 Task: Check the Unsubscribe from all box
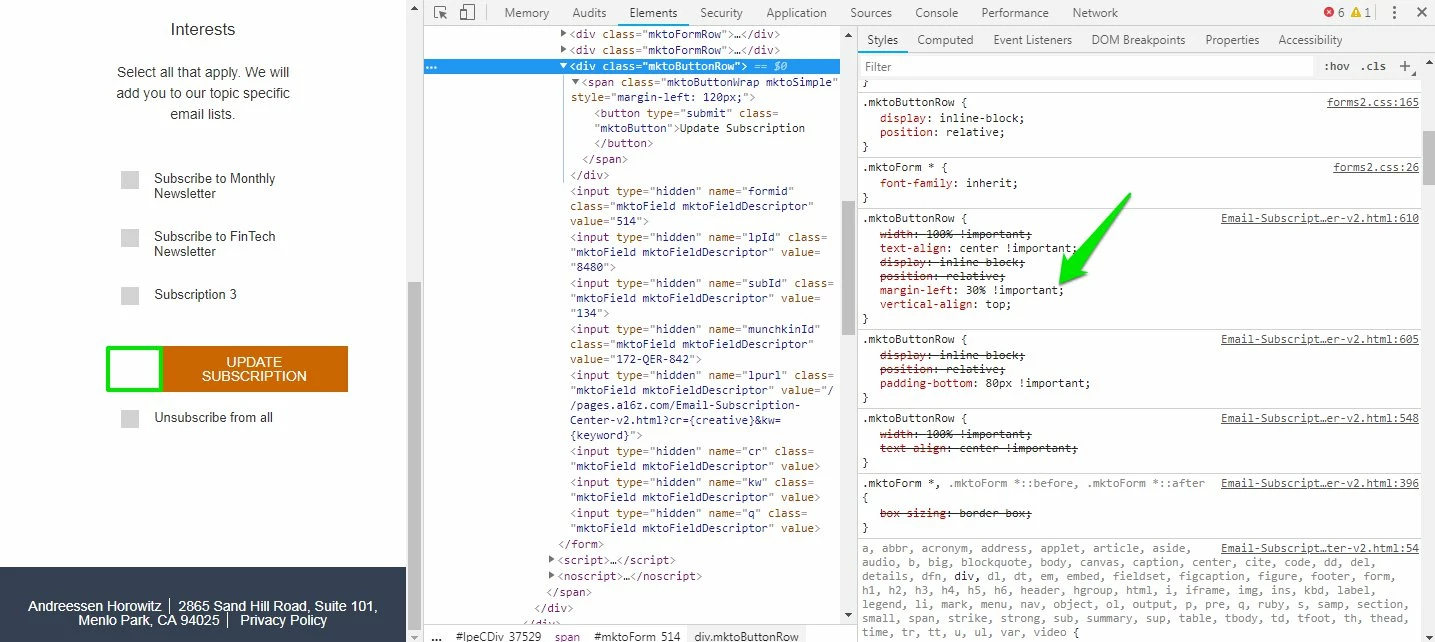click(130, 419)
